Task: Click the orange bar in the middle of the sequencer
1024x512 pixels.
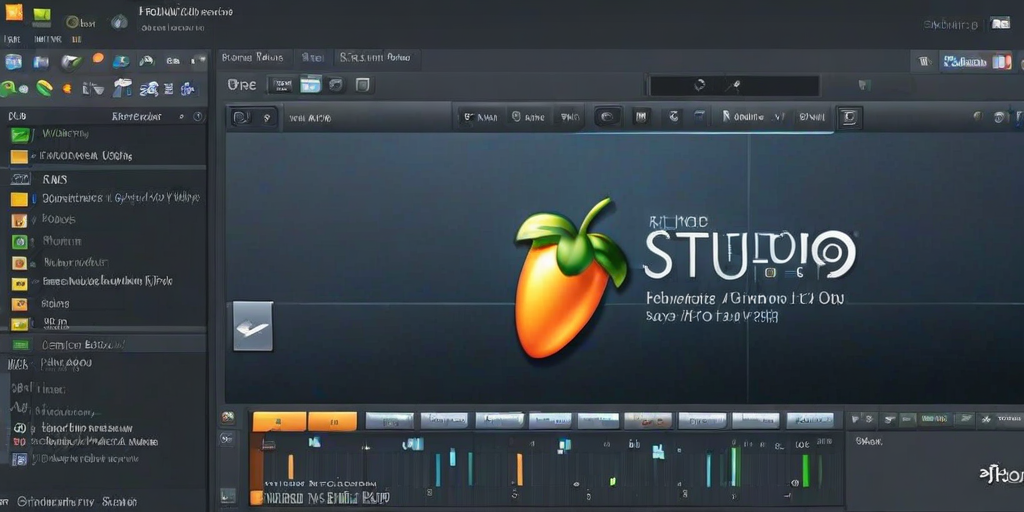Action: coord(520,470)
